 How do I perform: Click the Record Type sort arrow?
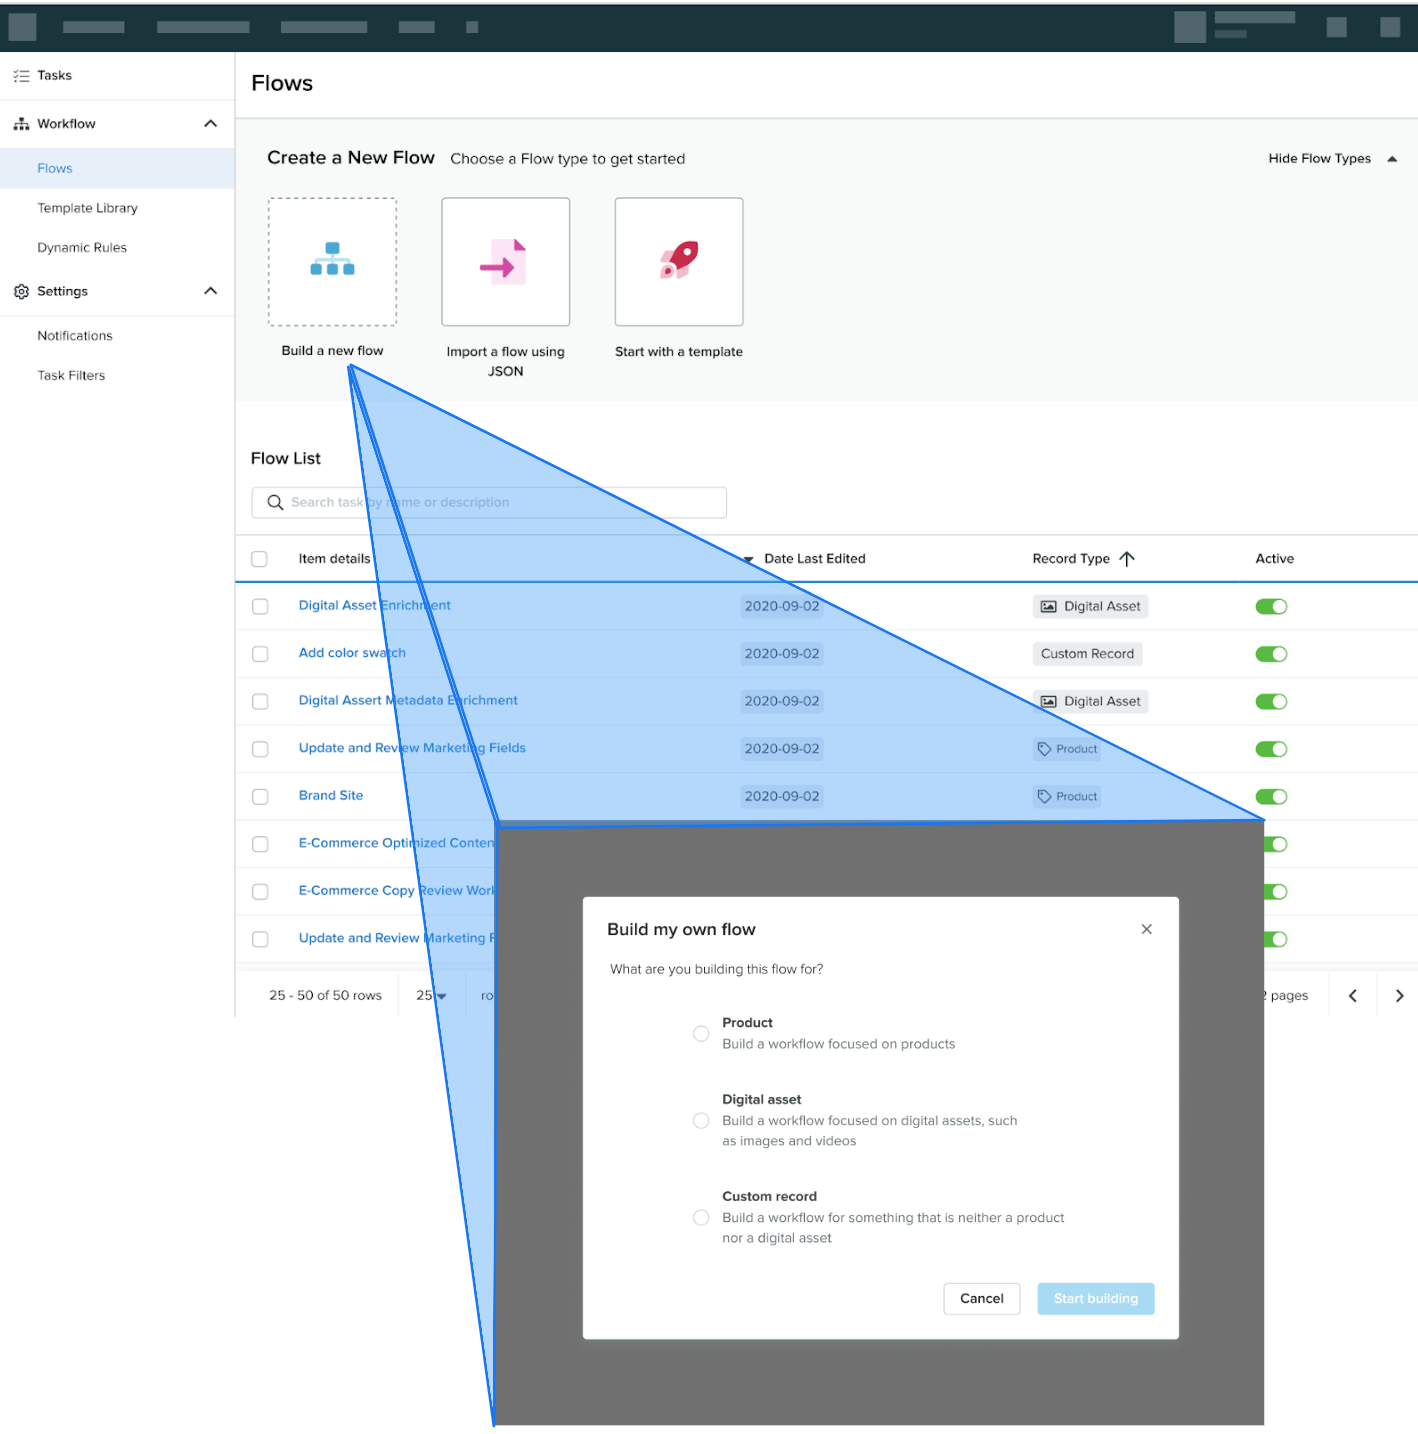pos(1127,559)
